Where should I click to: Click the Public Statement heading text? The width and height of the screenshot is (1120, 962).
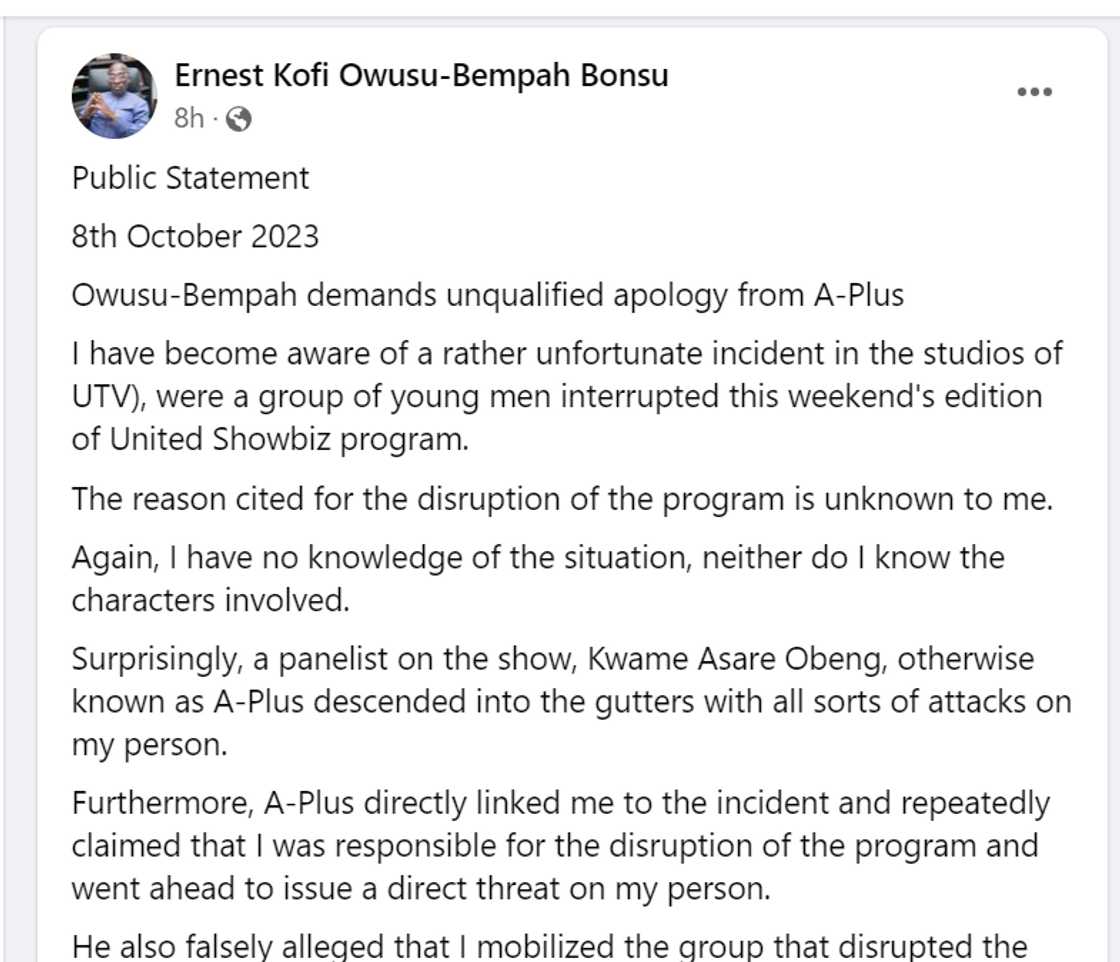pos(190,177)
